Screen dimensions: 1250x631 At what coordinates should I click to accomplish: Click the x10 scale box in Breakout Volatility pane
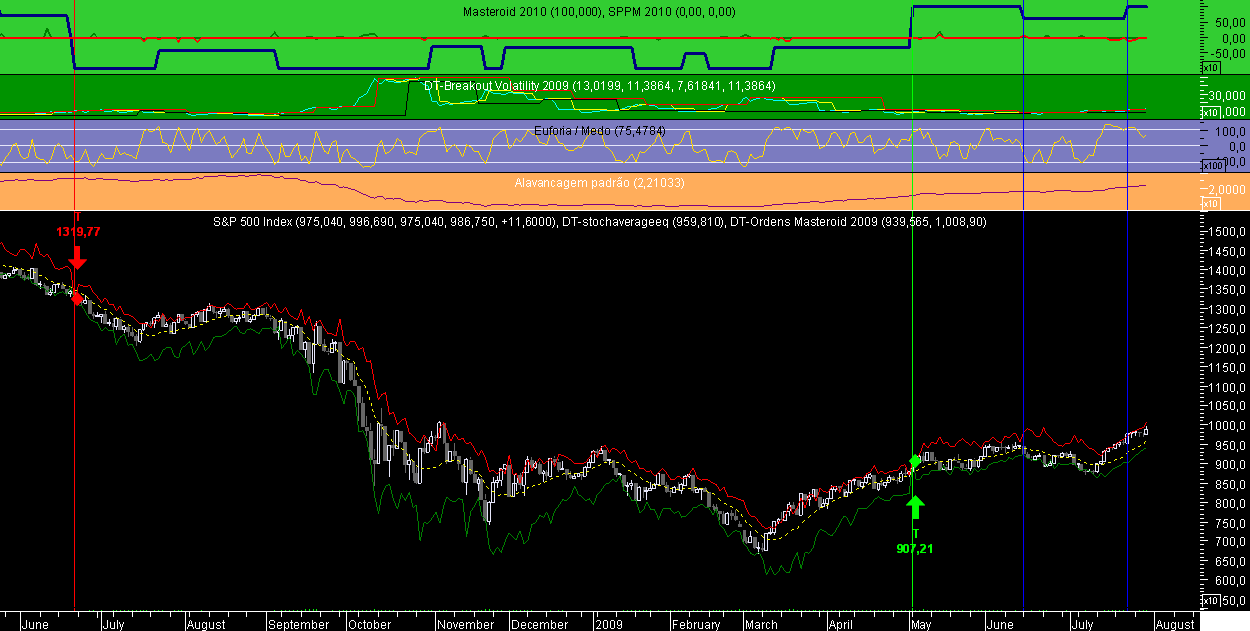(1210, 112)
